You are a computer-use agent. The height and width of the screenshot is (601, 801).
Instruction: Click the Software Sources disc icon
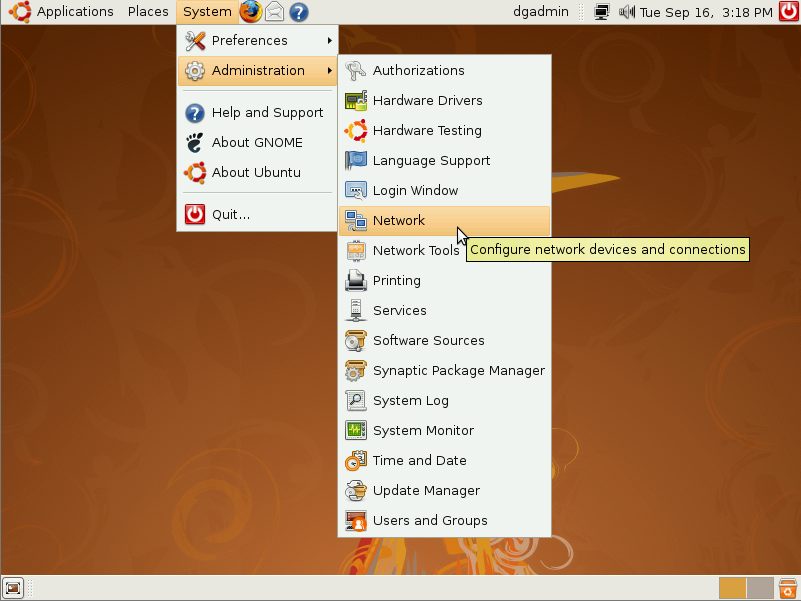(356, 341)
